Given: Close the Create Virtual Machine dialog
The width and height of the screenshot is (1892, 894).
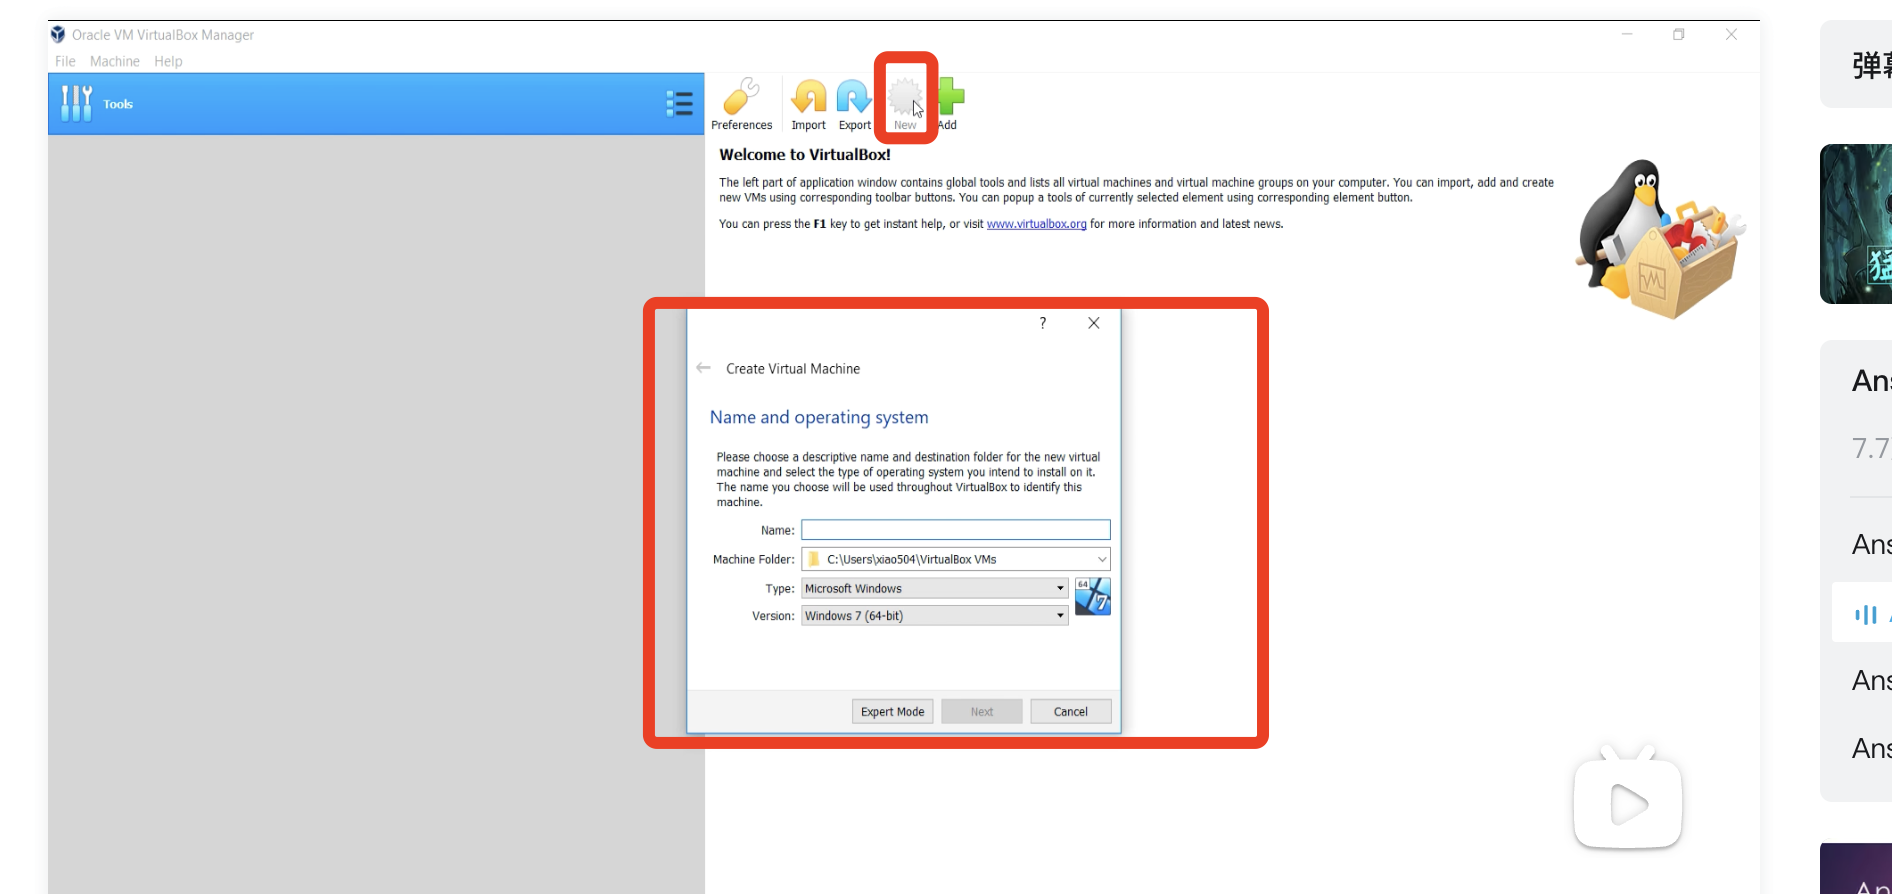Looking at the screenshot, I should (1094, 323).
